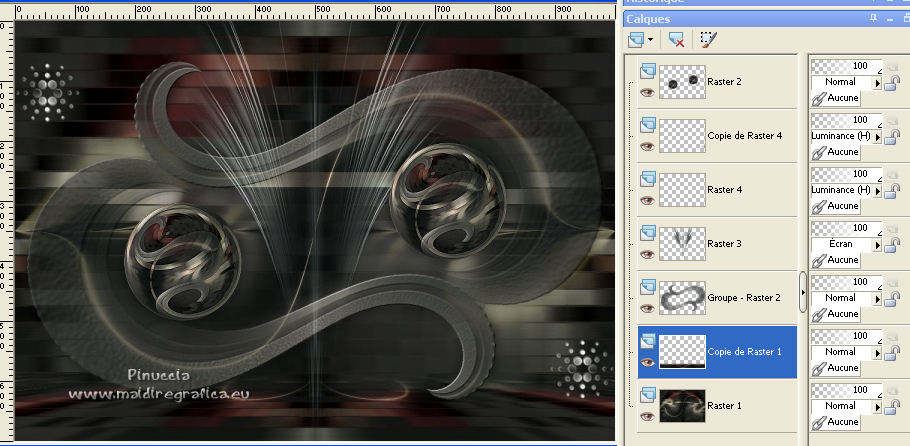This screenshot has width=910, height=446.
Task: Pin the Calques panel with pushpin icon
Action: coord(873,19)
